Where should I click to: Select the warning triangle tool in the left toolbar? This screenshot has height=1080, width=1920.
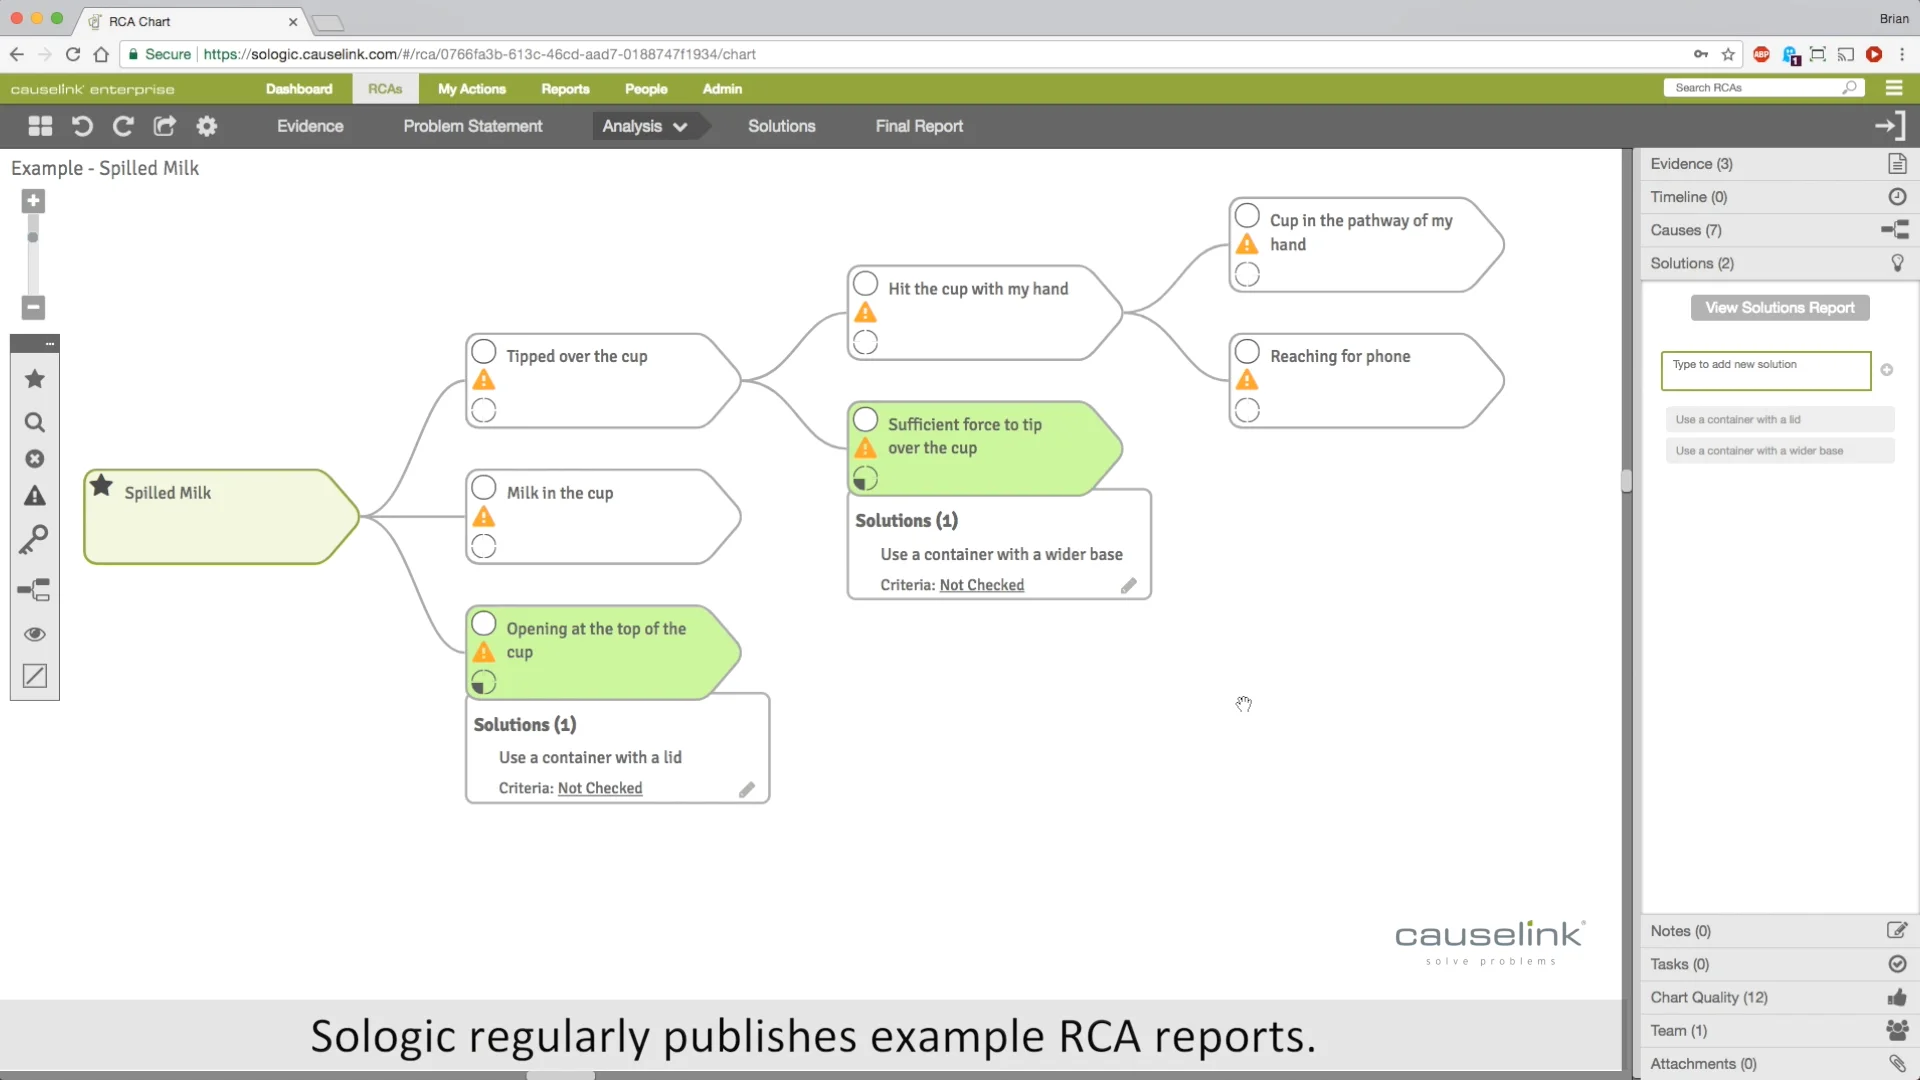34,496
